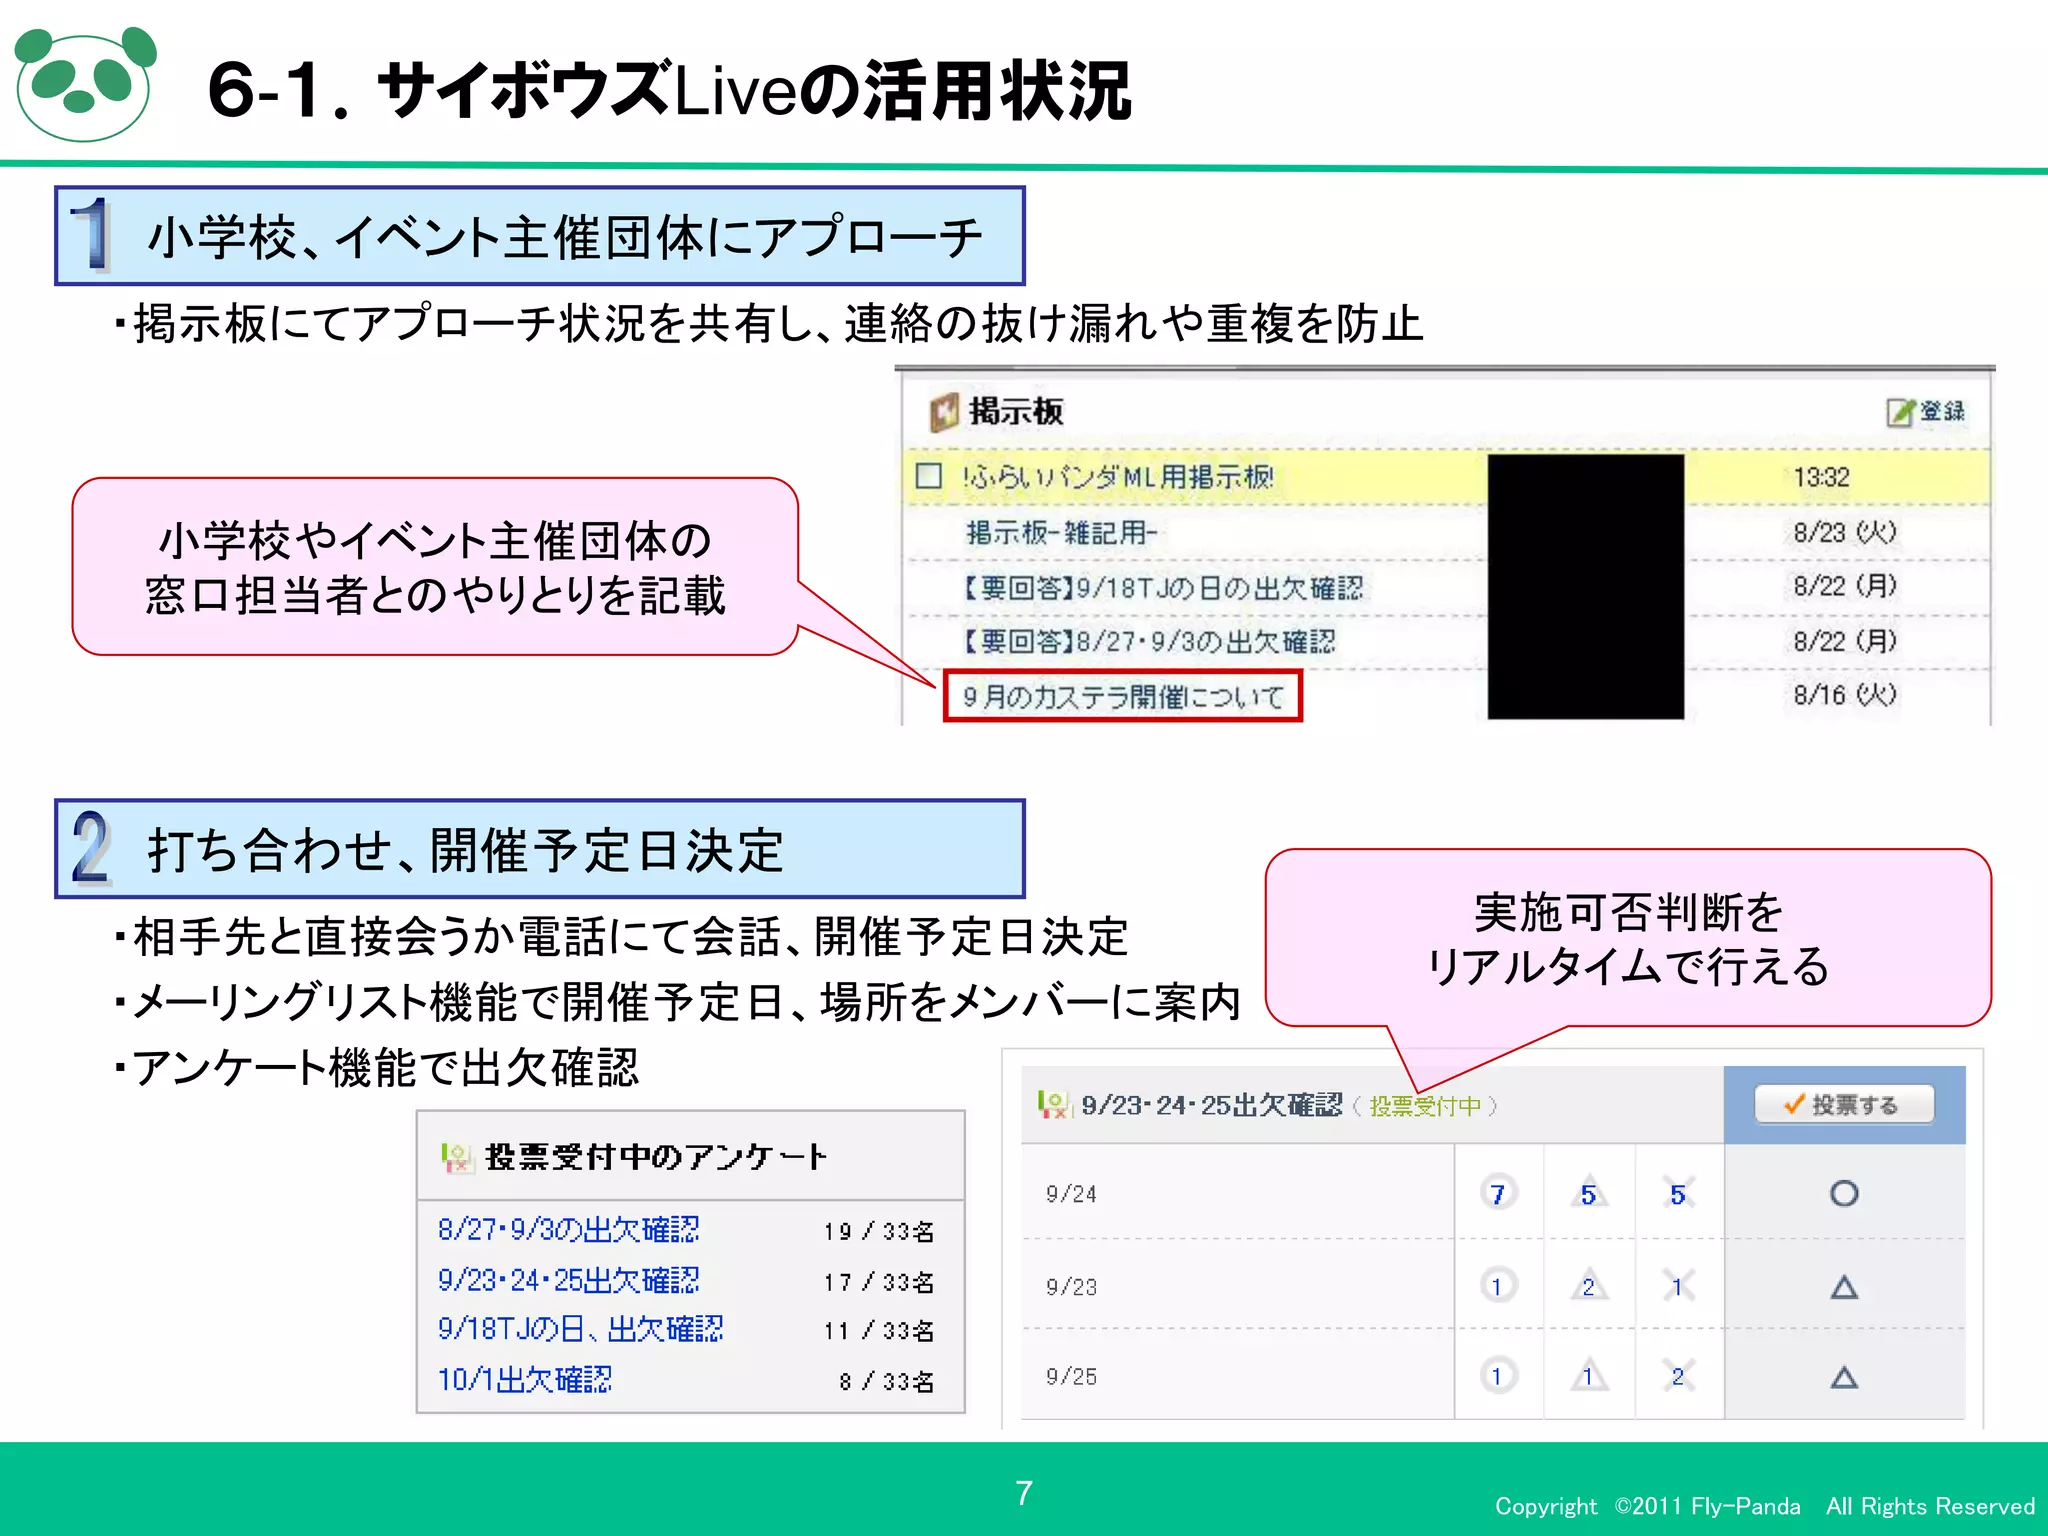Click the 11 / 33名 response count
The image size is (2048, 1536).
pos(879,1331)
